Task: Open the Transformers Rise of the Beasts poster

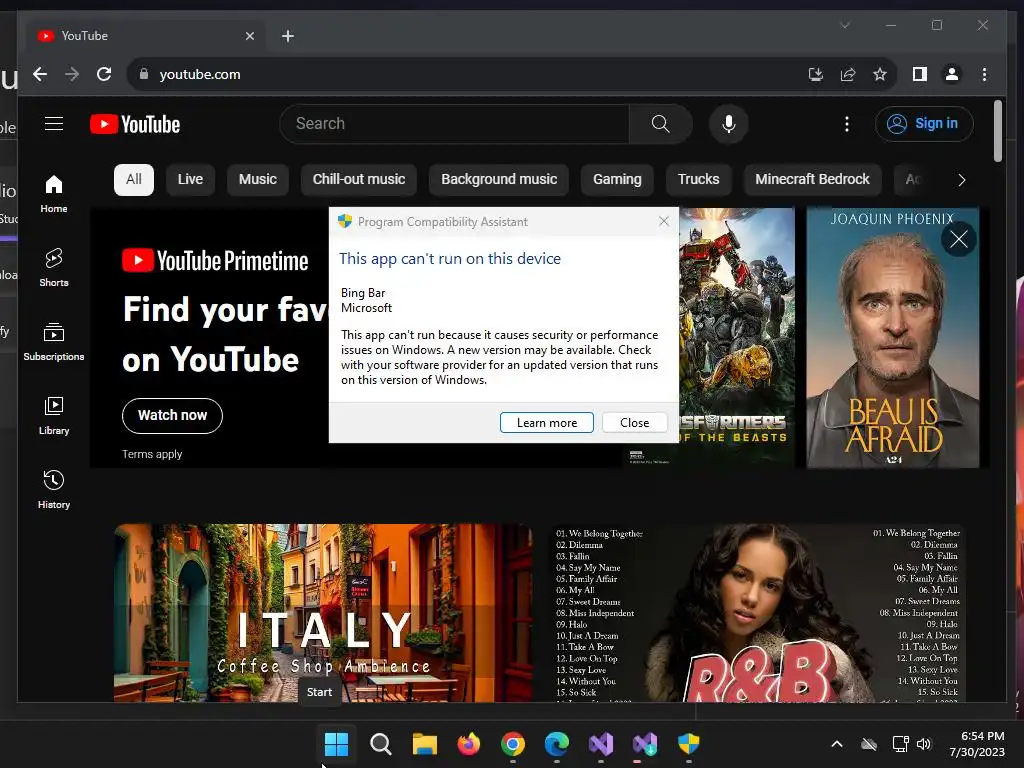Action: tap(737, 338)
